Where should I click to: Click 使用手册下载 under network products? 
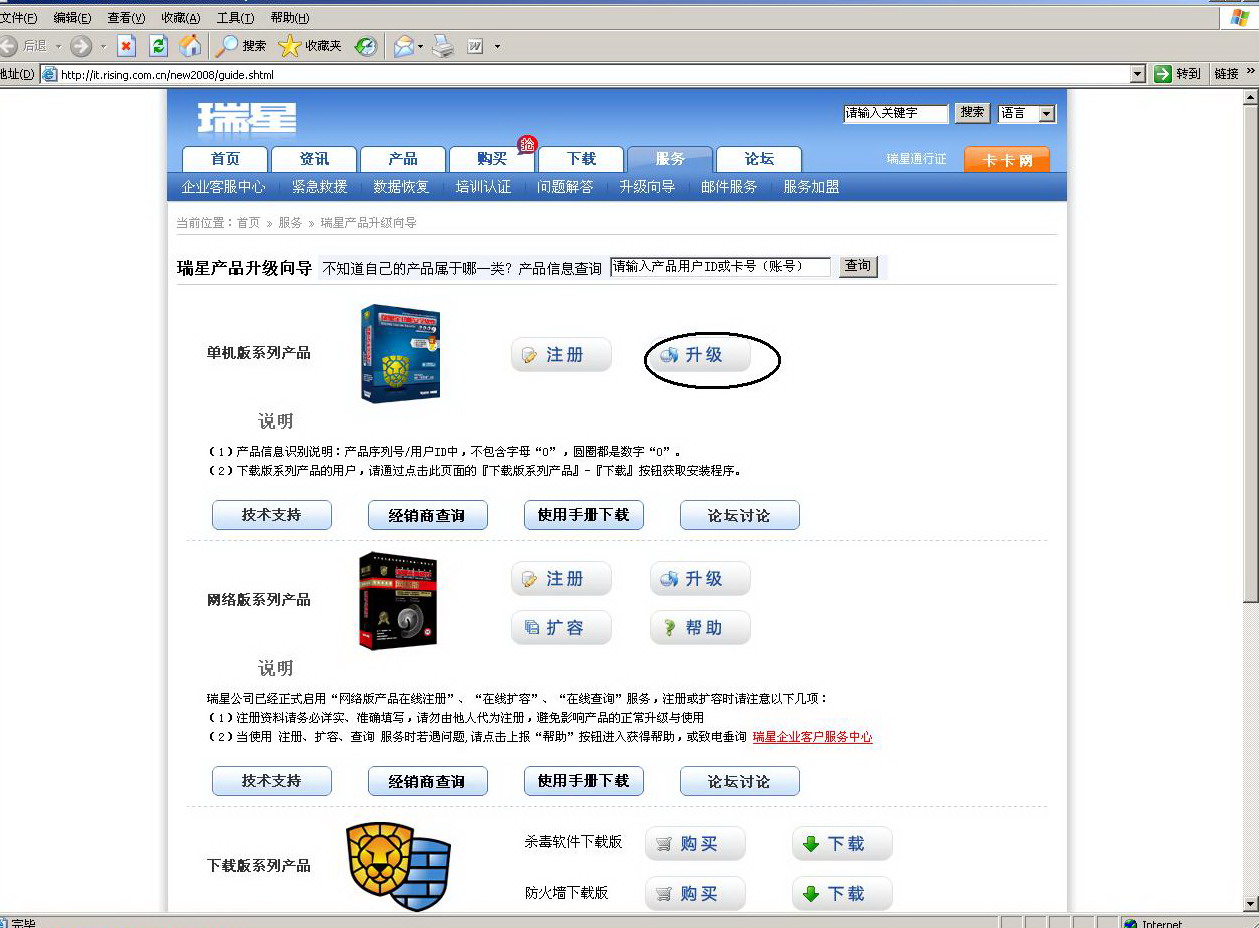[x=584, y=781]
